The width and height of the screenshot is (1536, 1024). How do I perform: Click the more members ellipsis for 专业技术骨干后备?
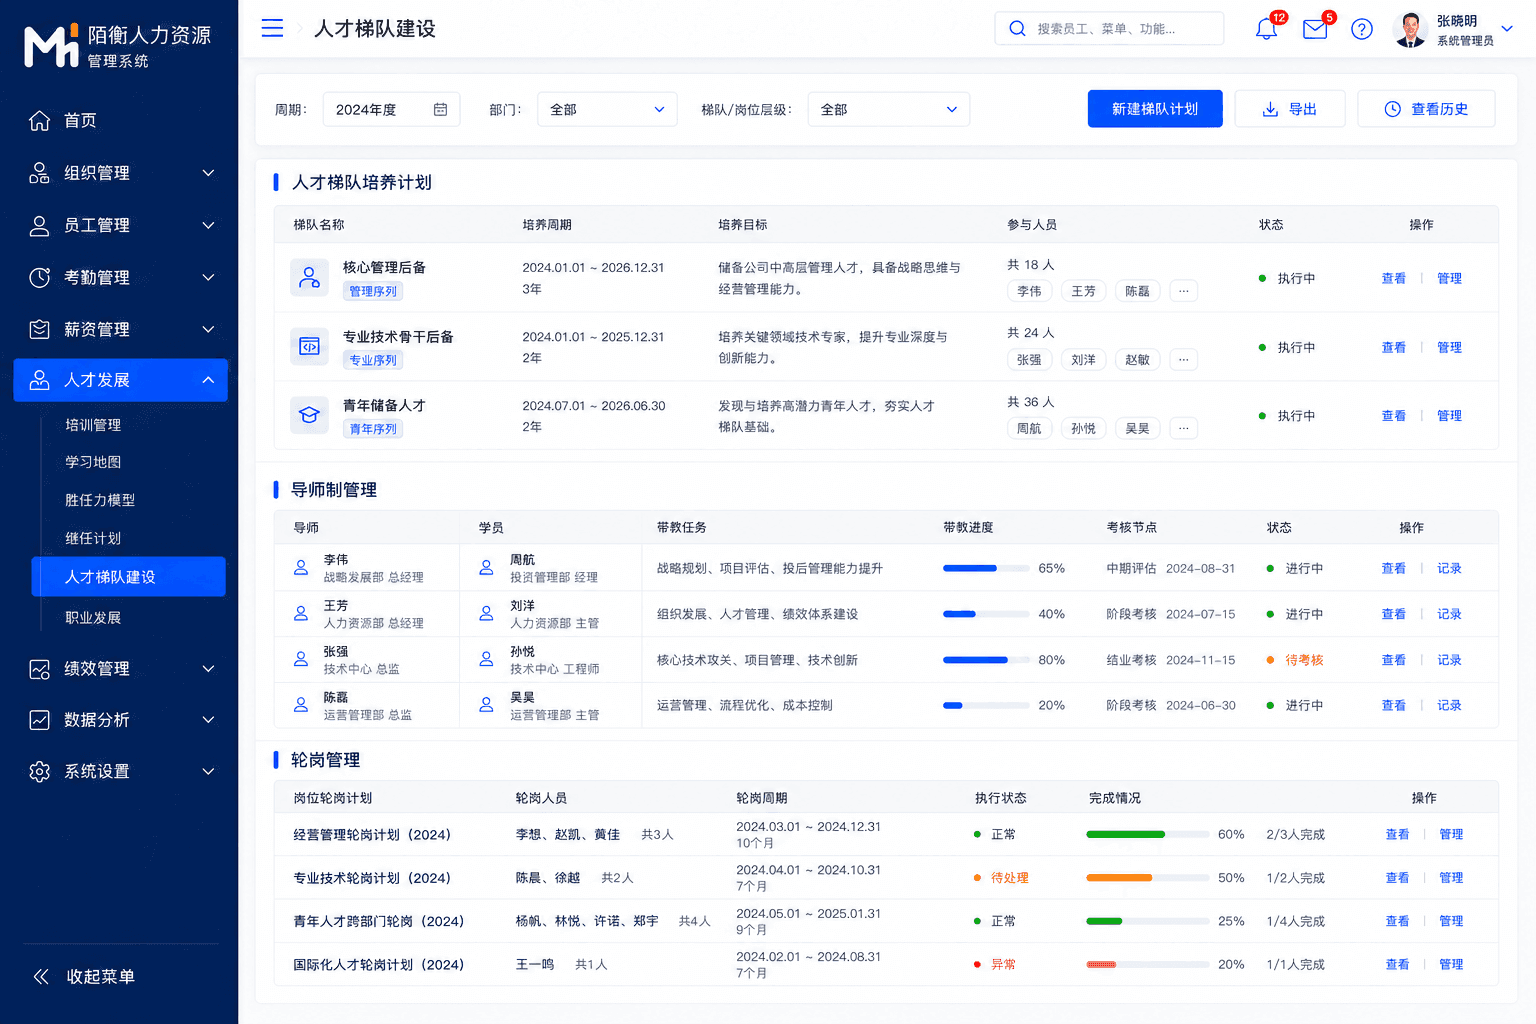coord(1183,360)
